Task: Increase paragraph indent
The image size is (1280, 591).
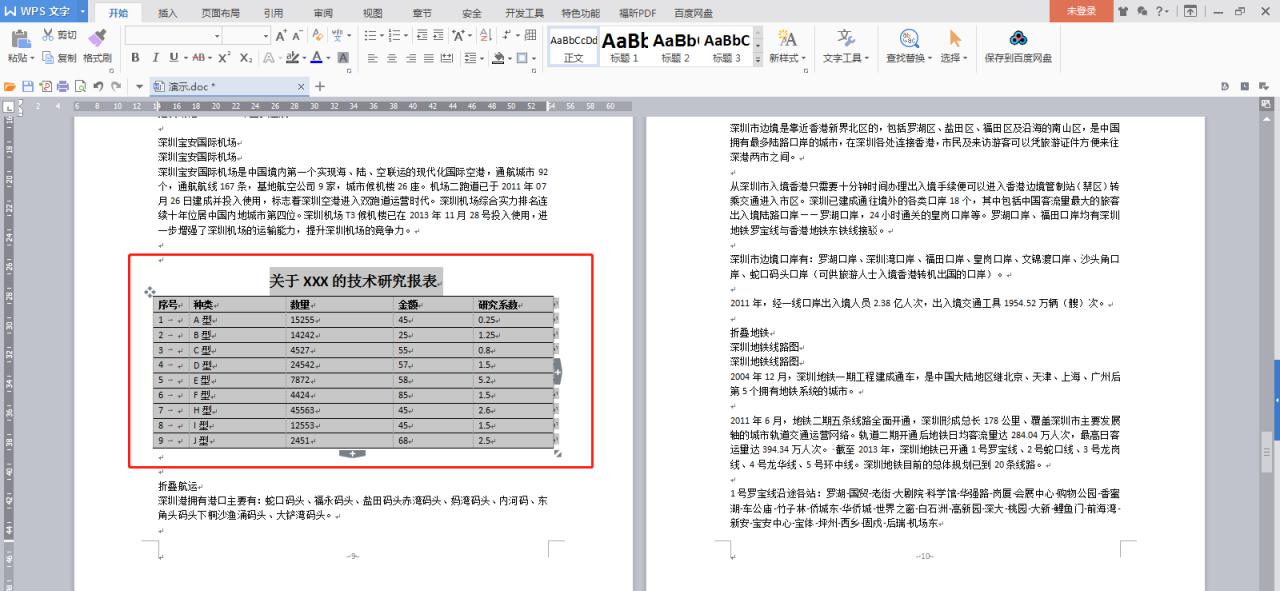Action: [x=438, y=35]
